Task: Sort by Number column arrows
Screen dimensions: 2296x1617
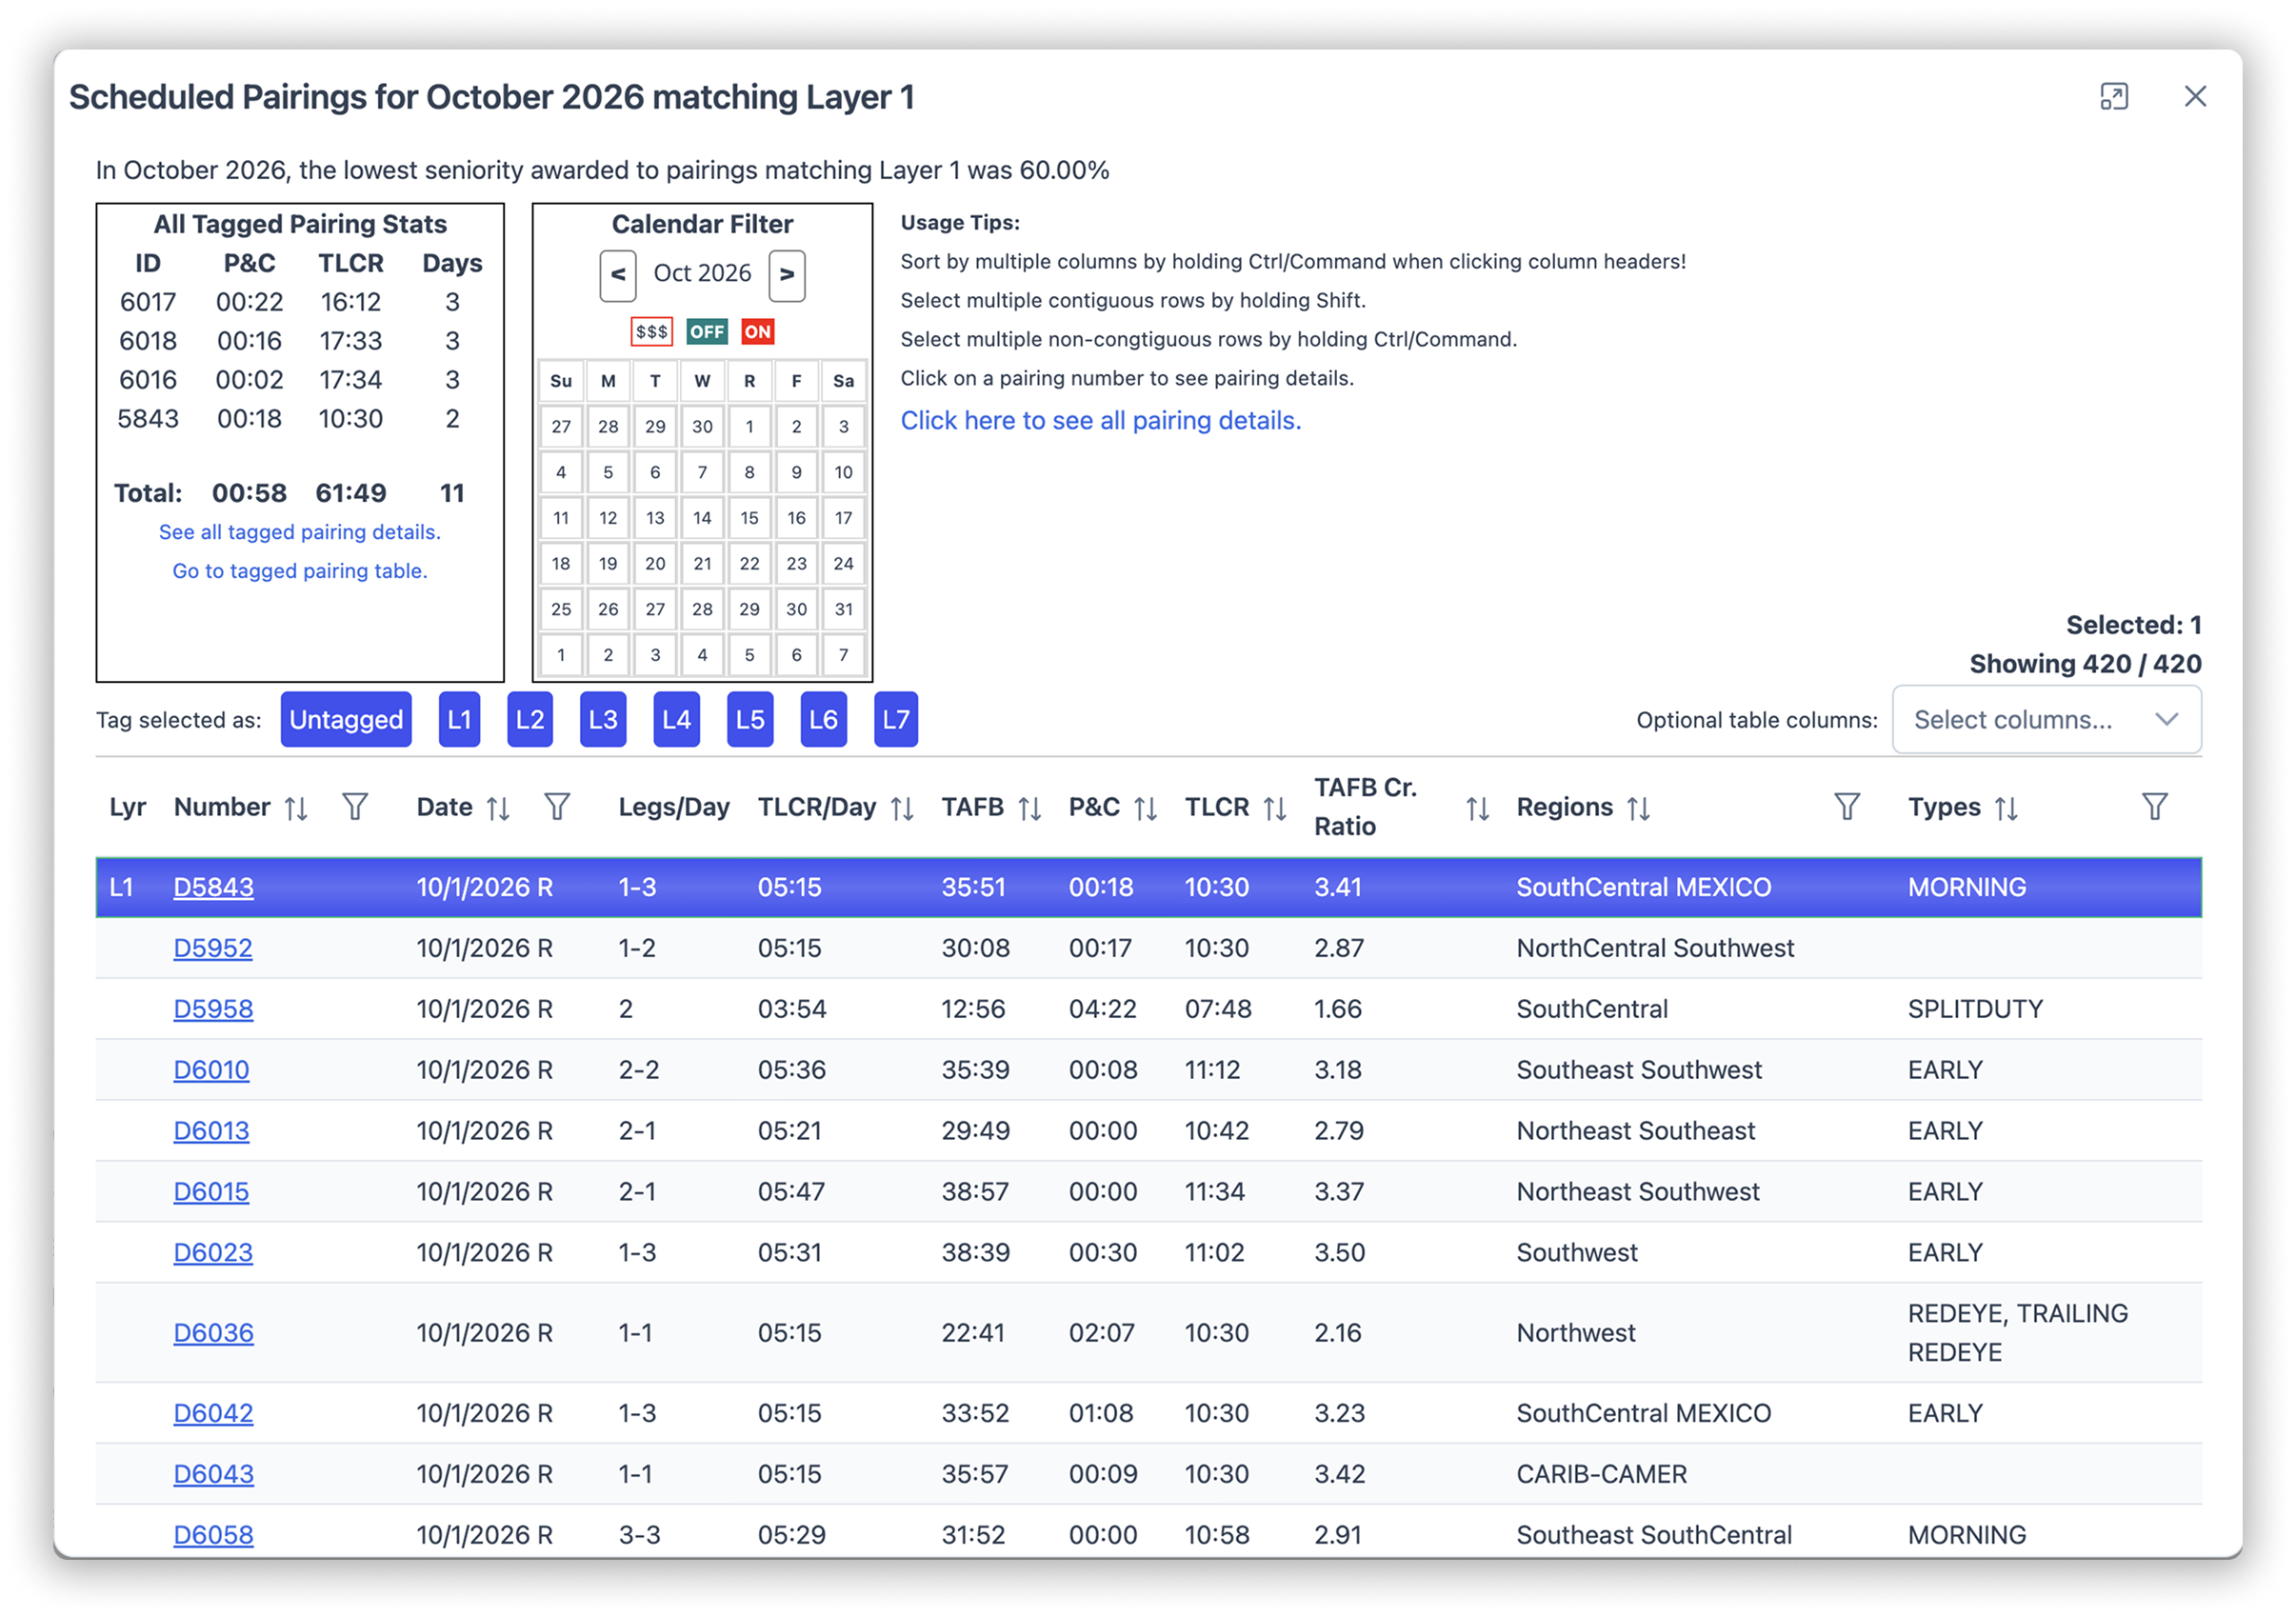Action: (295, 808)
